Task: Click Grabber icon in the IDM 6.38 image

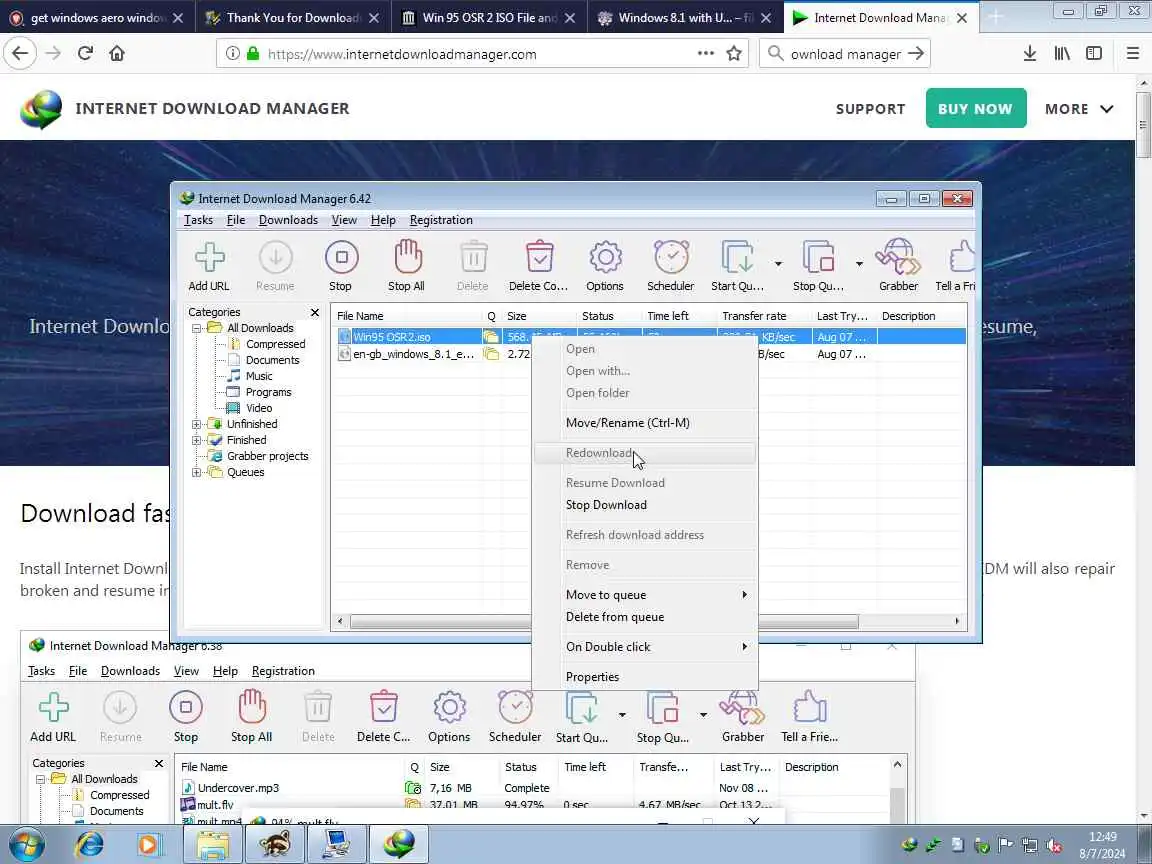Action: tap(742, 708)
